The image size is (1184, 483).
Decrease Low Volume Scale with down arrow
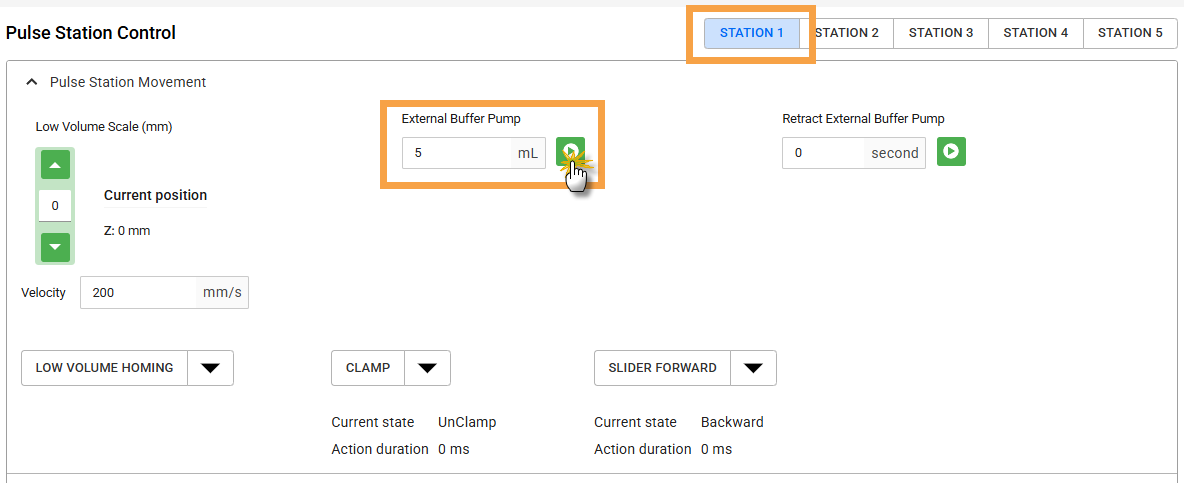coord(55,246)
